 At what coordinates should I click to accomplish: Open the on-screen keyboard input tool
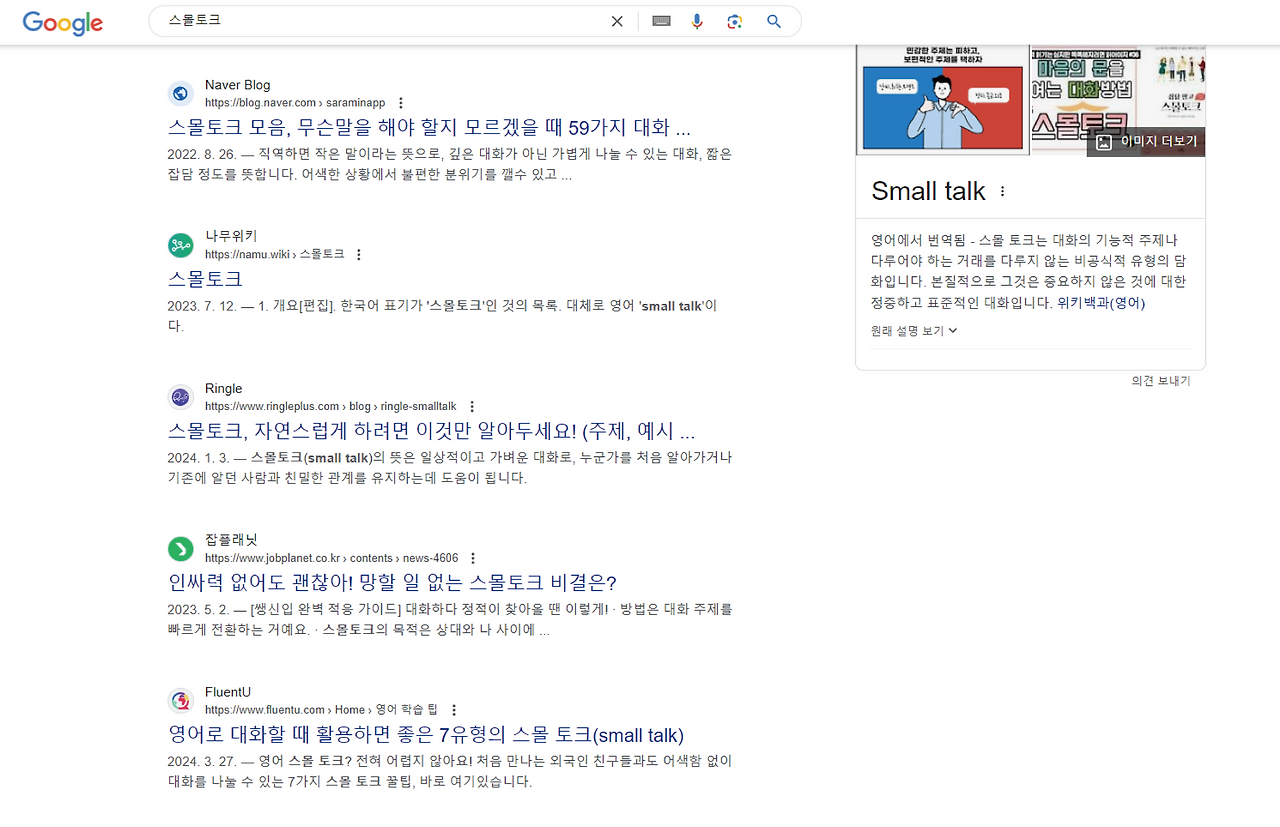[661, 21]
